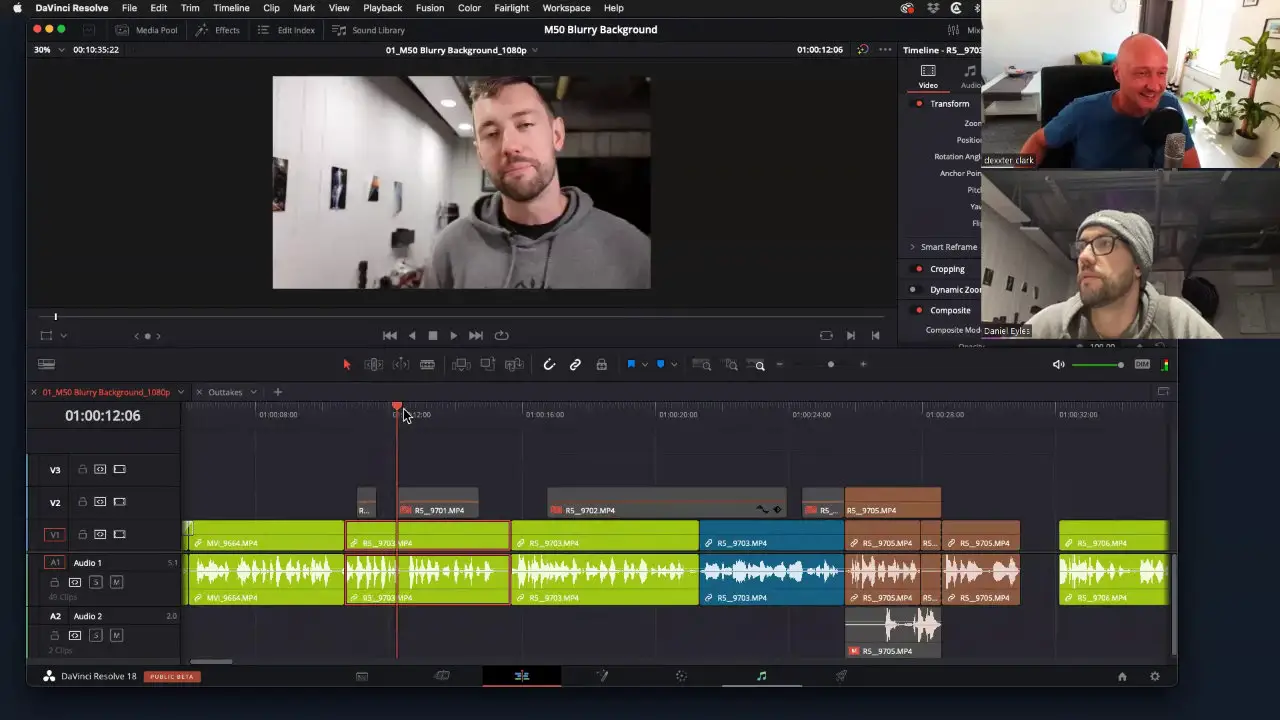The image size is (1280, 720).
Task: Toggle the timeline snapping magnet icon
Action: pyautogui.click(x=549, y=365)
